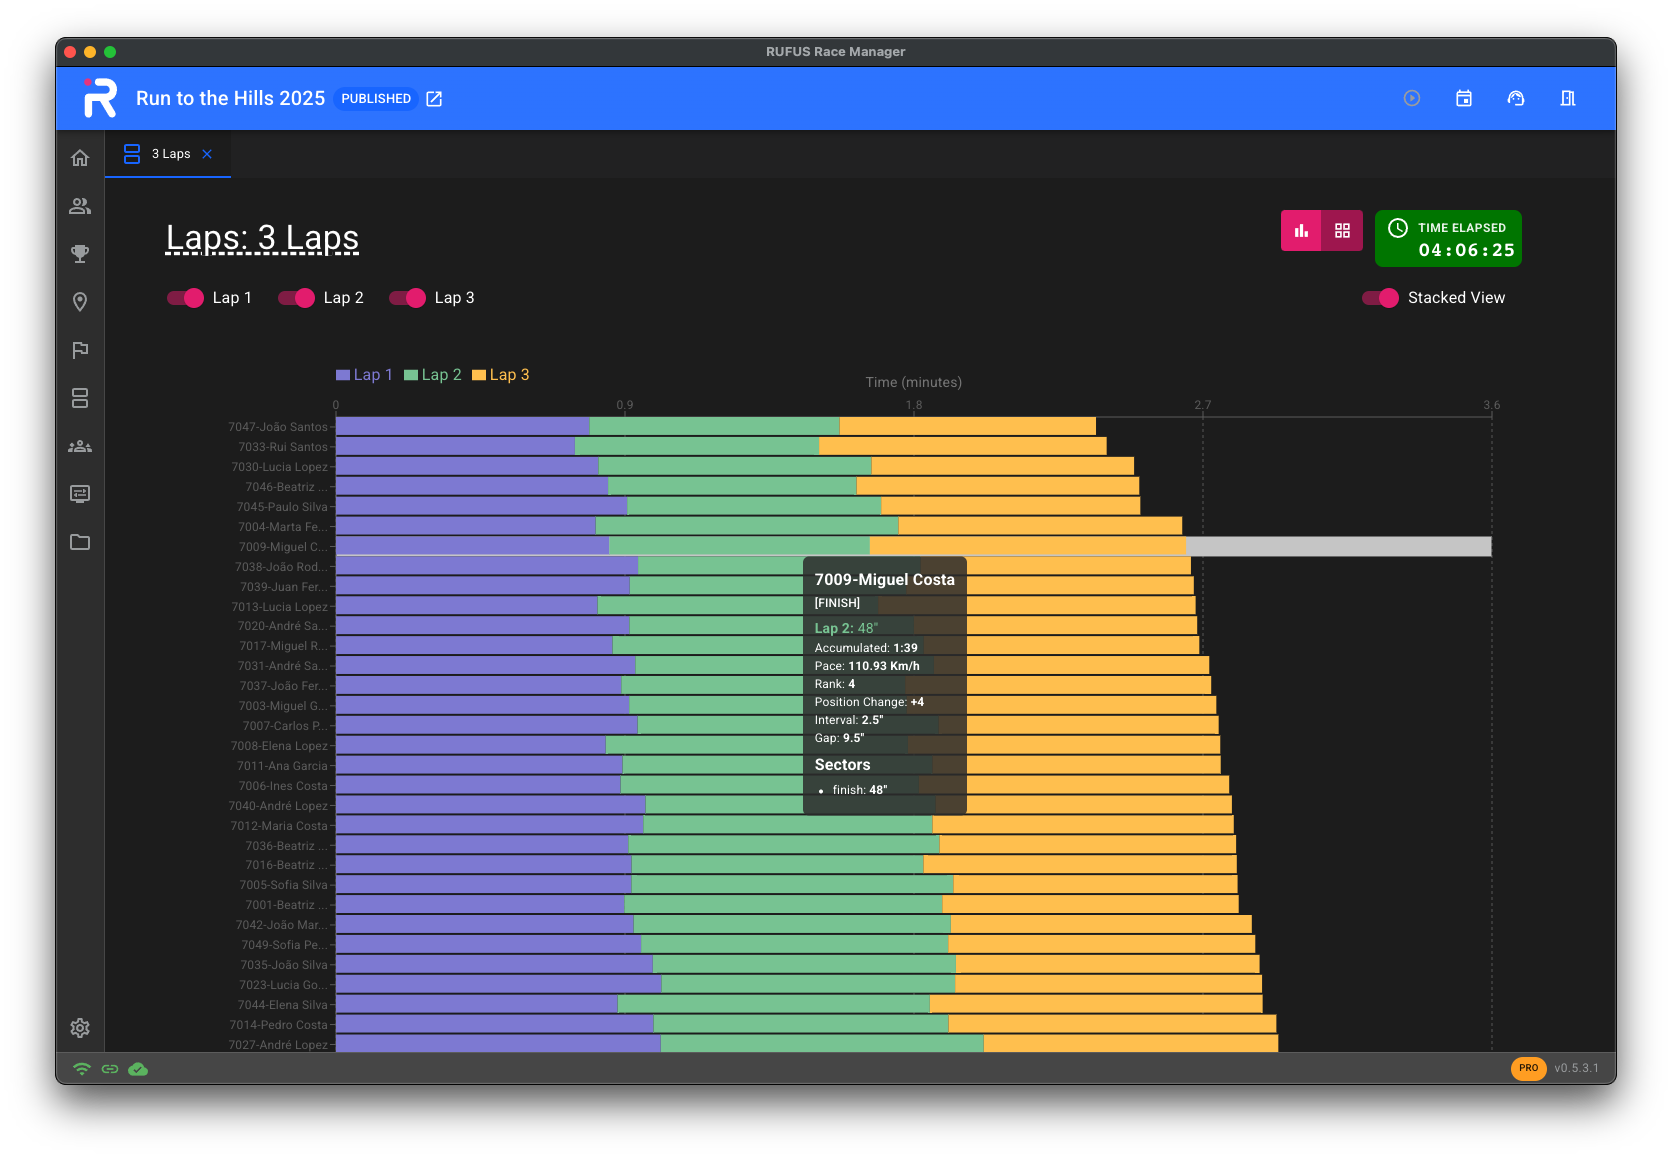Select the bar chart view button

point(1301,231)
